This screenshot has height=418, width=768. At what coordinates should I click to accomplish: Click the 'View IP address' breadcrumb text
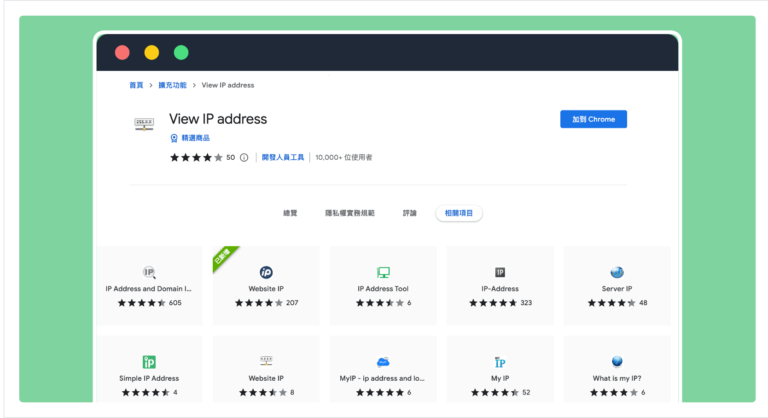coord(228,85)
